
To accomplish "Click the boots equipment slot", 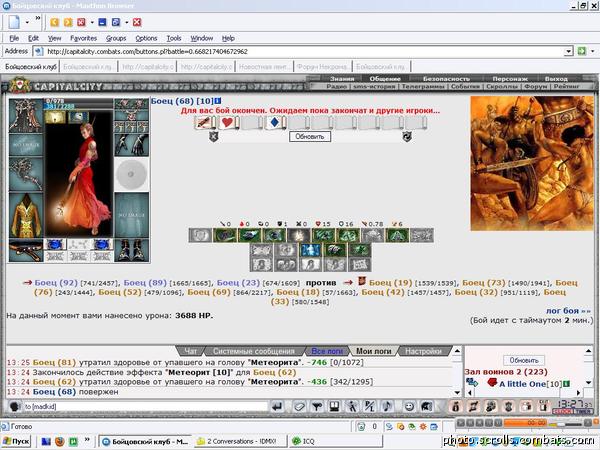I will click(131, 250).
